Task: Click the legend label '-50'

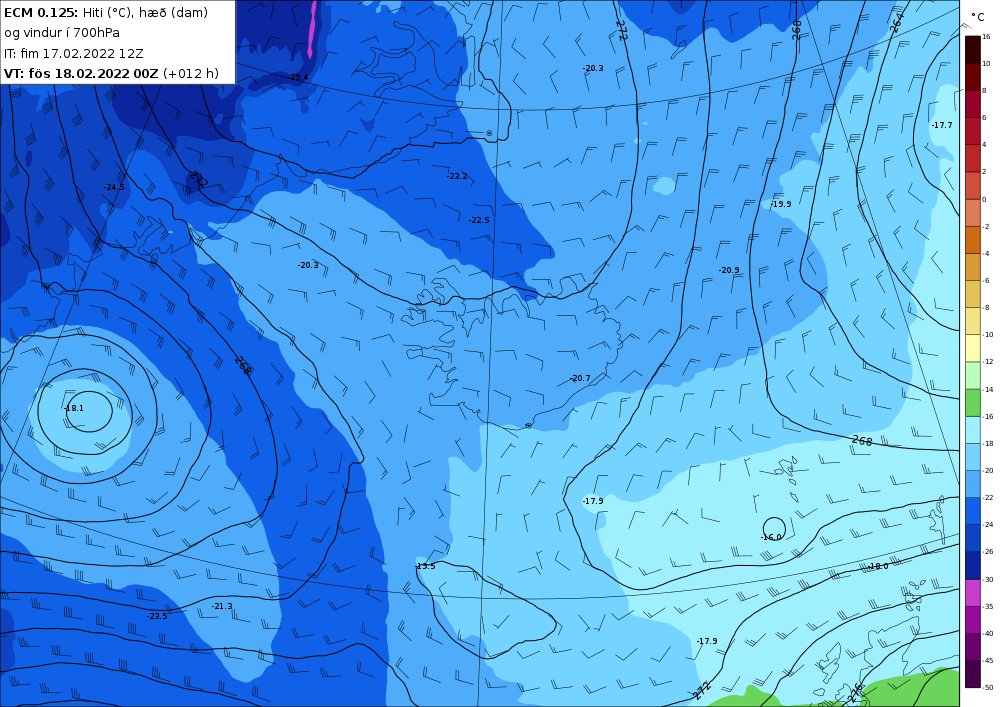Action: coord(987,688)
